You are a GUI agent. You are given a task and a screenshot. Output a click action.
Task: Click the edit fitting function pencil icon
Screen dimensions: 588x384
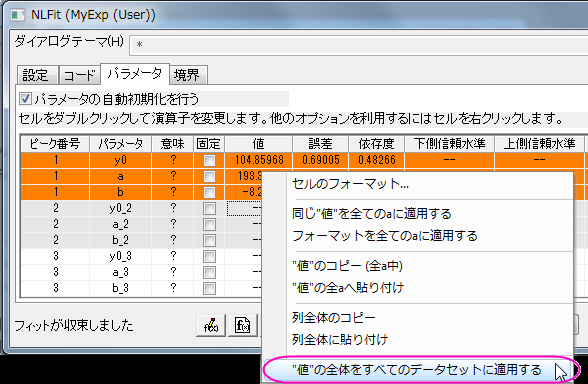pos(211,325)
